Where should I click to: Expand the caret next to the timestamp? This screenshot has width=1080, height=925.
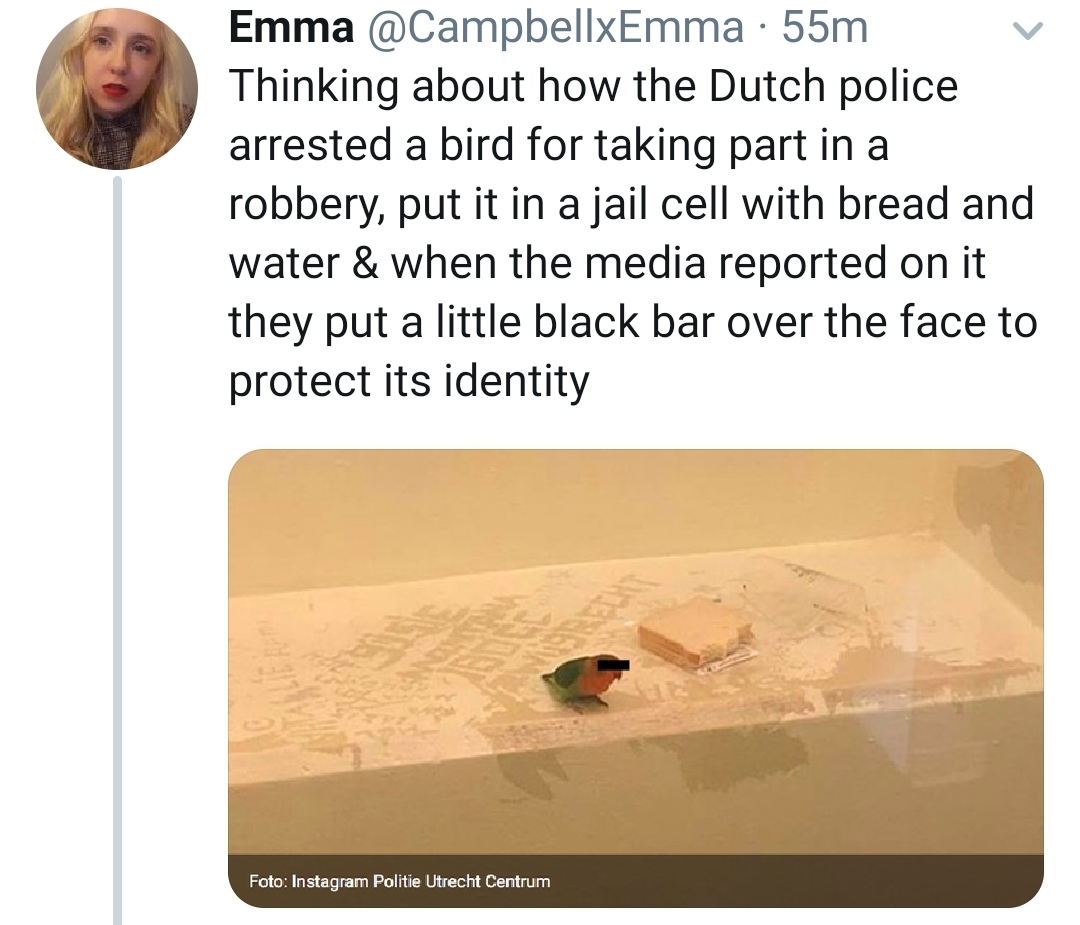tap(1028, 32)
